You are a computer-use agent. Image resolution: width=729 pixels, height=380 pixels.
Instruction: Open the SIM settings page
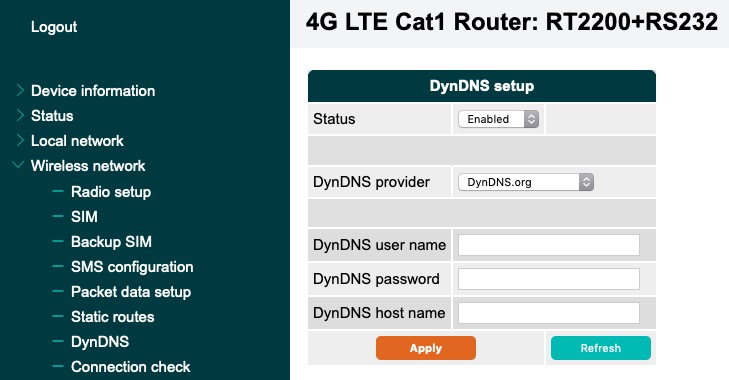(84, 217)
